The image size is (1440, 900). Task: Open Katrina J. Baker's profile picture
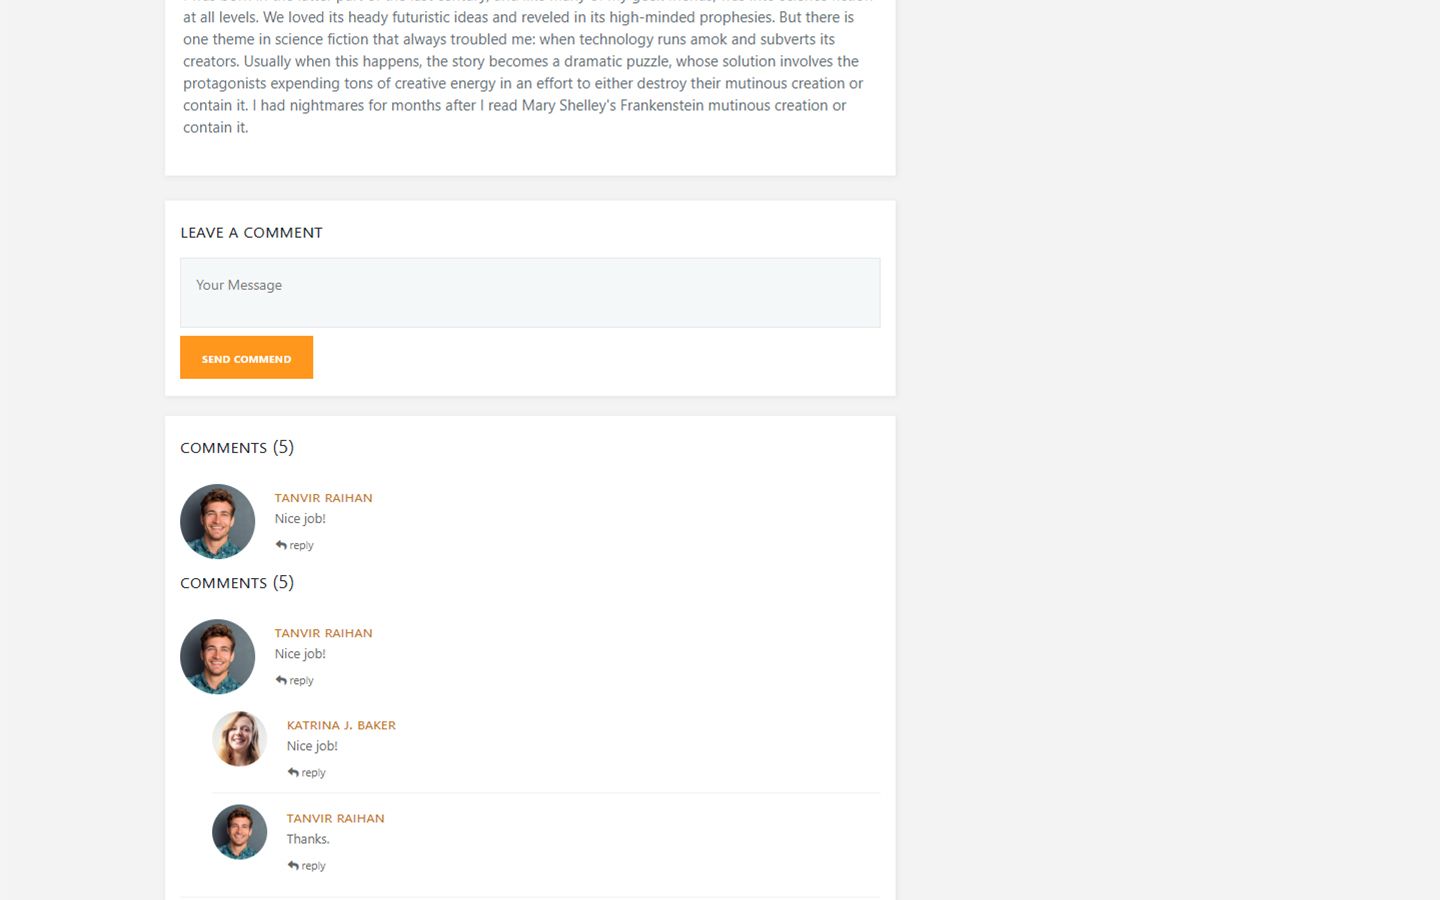point(239,739)
